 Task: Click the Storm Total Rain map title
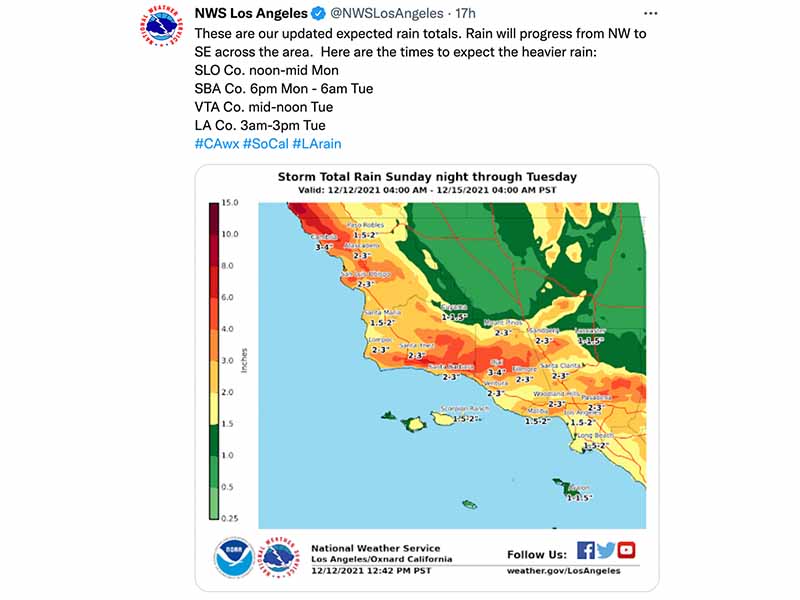(x=427, y=177)
